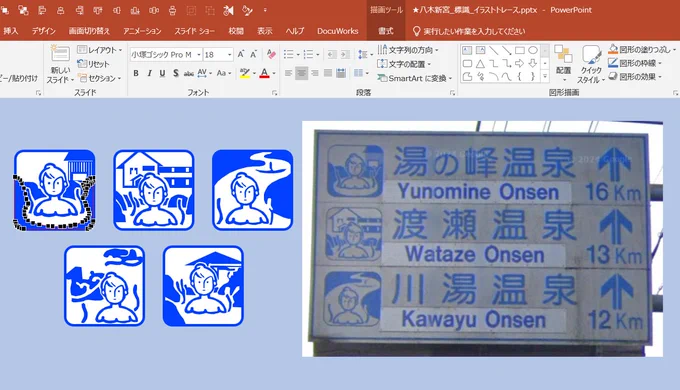Viewport: 680px width, 390px height.
Task: Select the road sign photo
Action: pos(482,239)
